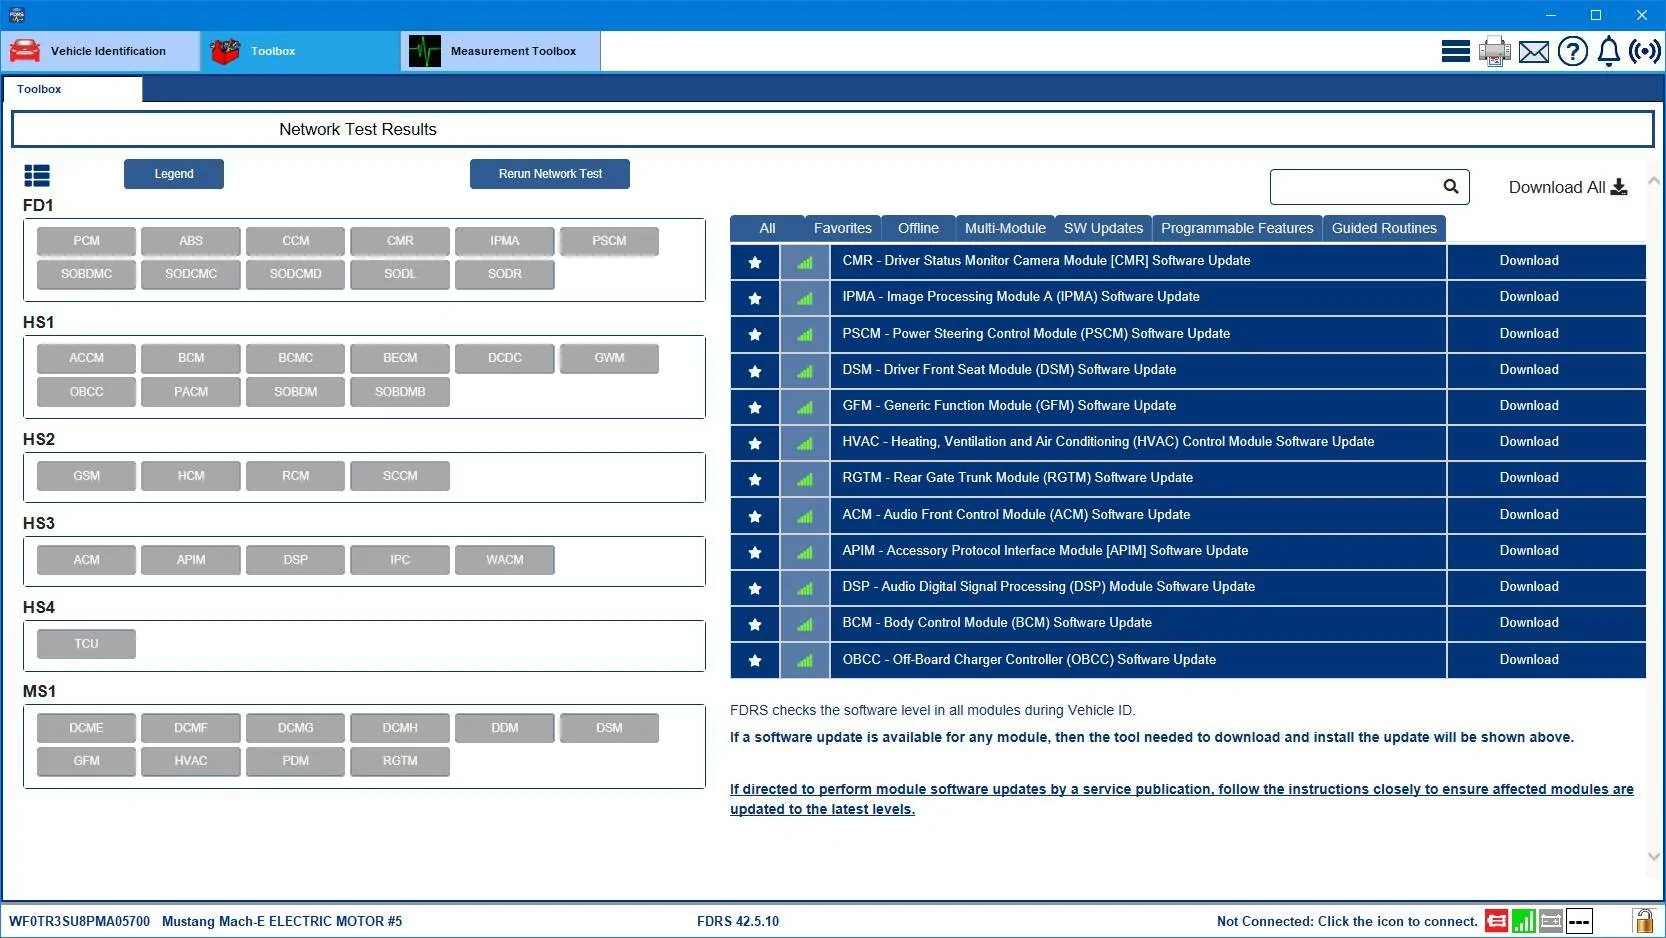Select the Multi-Module tab
The width and height of the screenshot is (1666, 938).
point(1005,228)
